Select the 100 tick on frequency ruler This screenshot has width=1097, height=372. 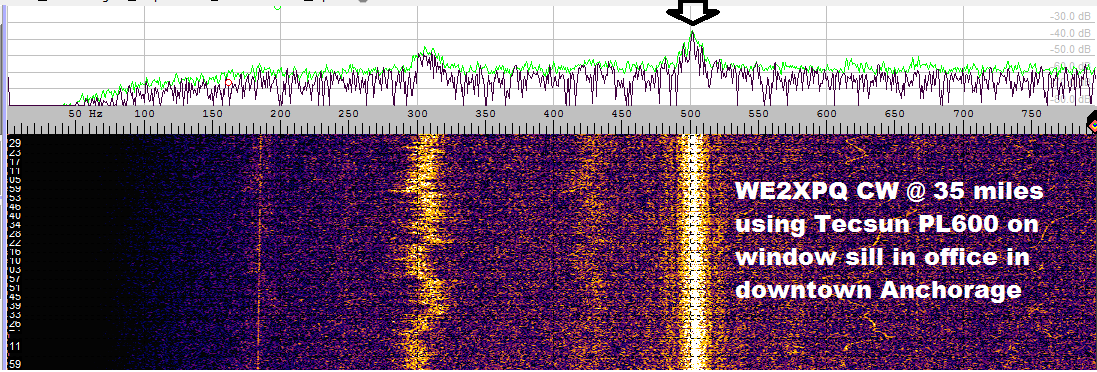point(144,113)
